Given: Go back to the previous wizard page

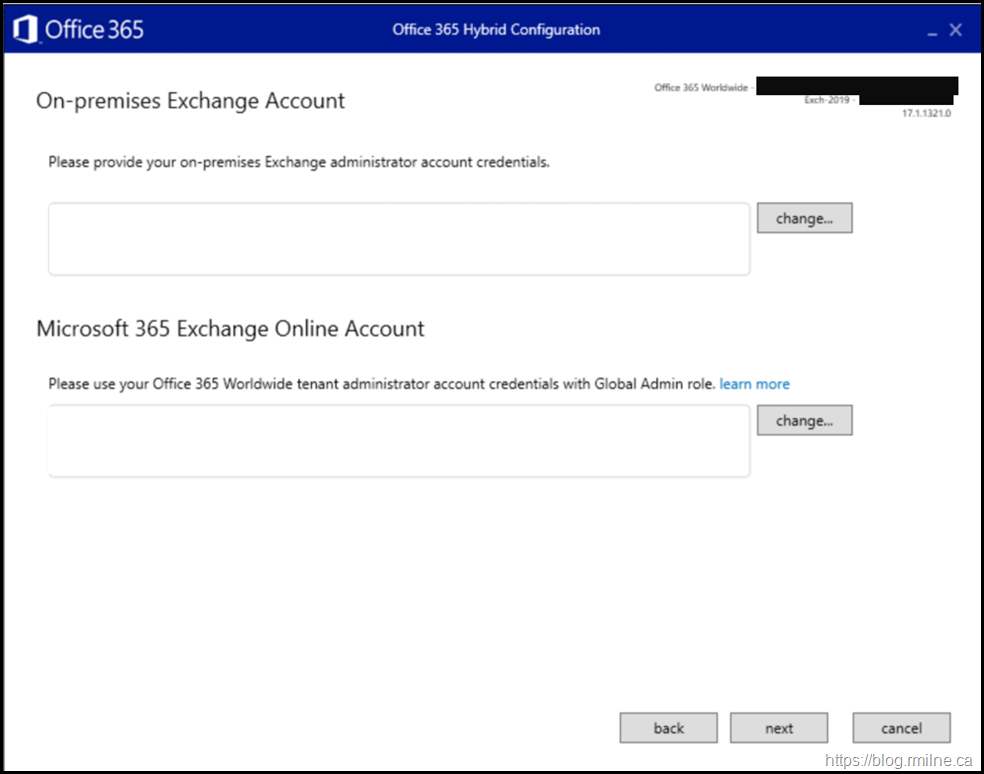Looking at the screenshot, I should [668, 728].
